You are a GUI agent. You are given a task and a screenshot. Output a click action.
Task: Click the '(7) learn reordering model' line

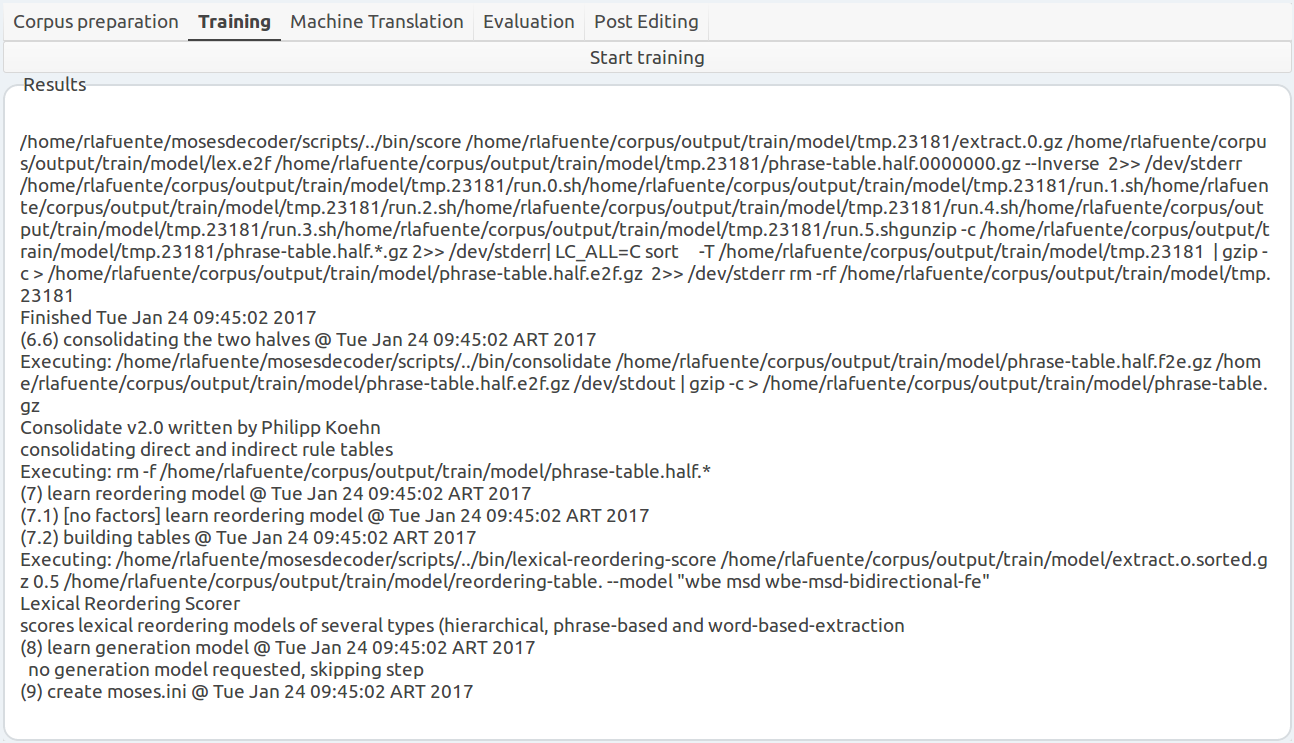tap(276, 494)
